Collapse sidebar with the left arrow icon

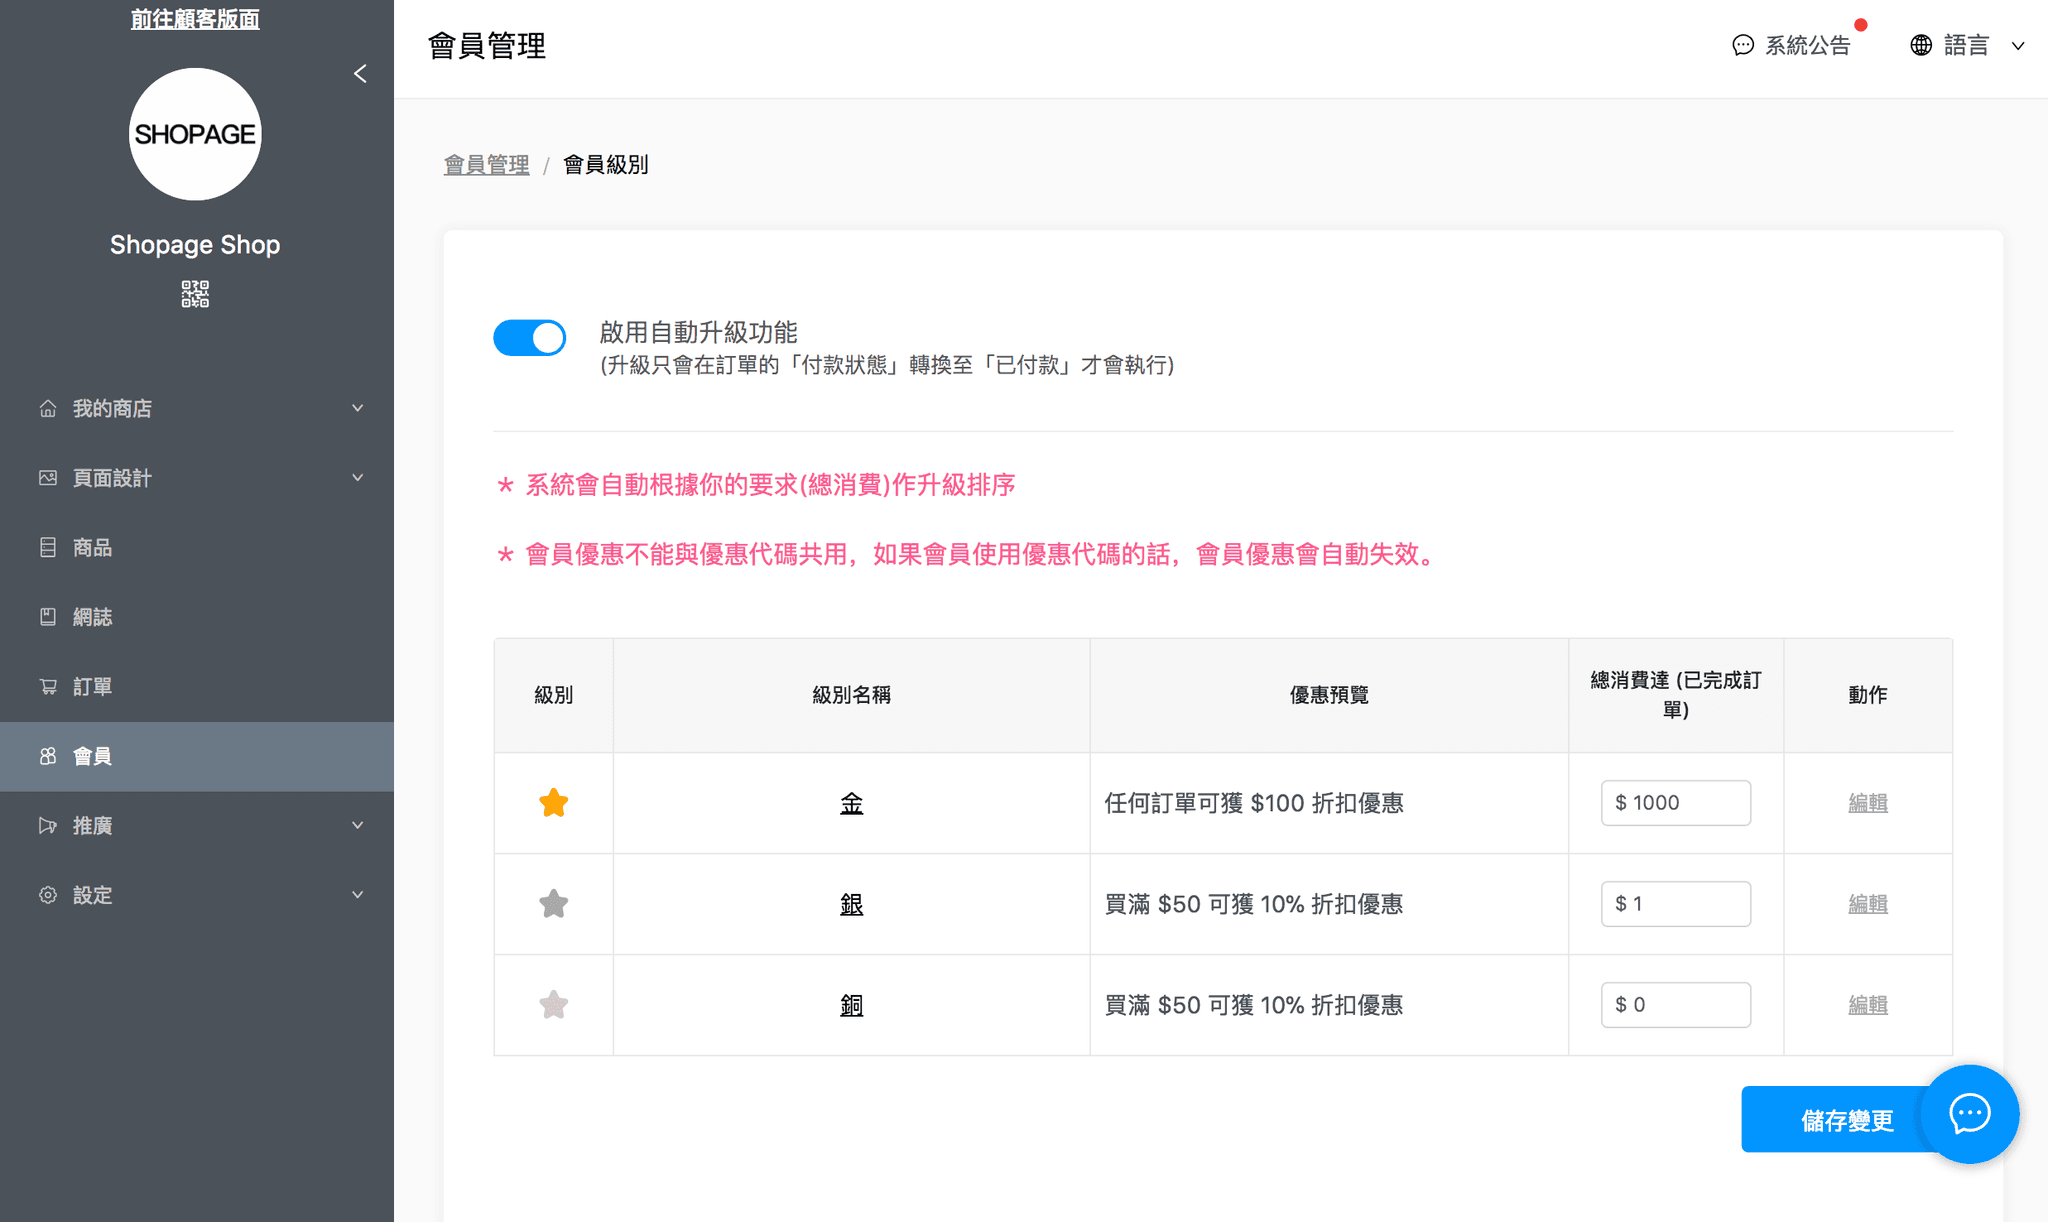coord(360,74)
